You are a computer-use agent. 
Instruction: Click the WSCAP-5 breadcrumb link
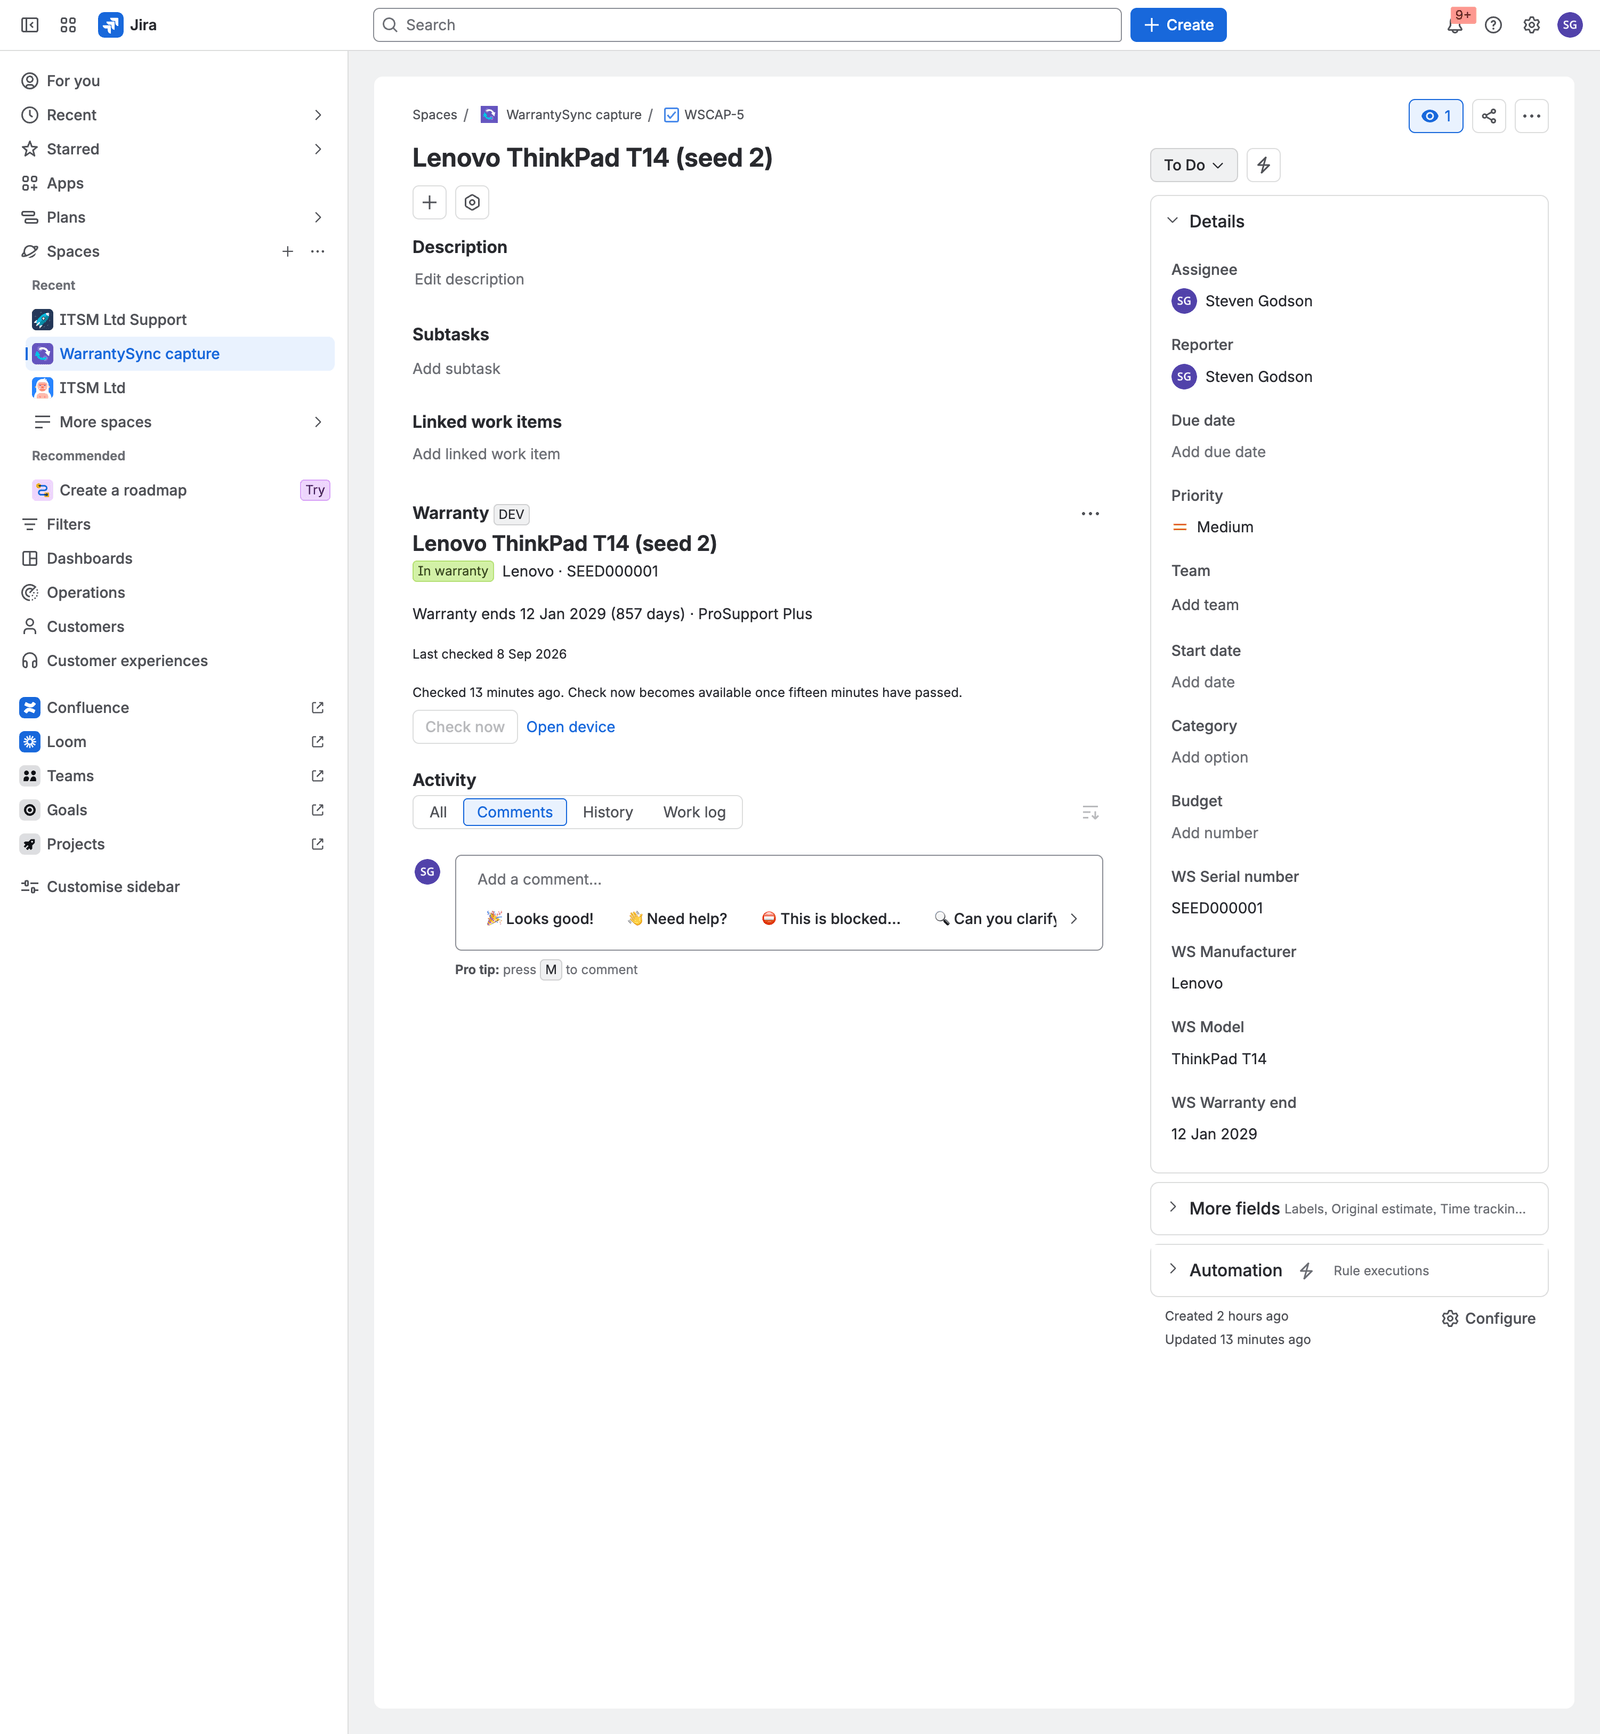click(714, 115)
